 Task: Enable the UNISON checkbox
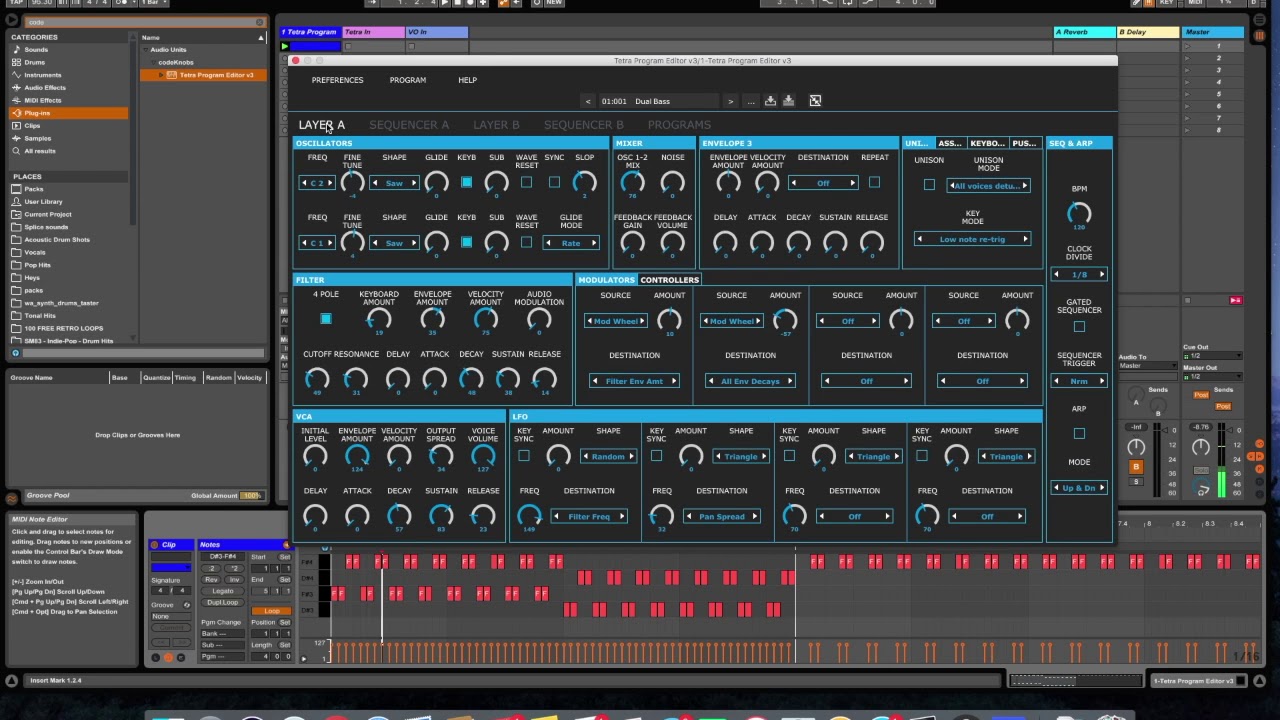click(x=929, y=185)
